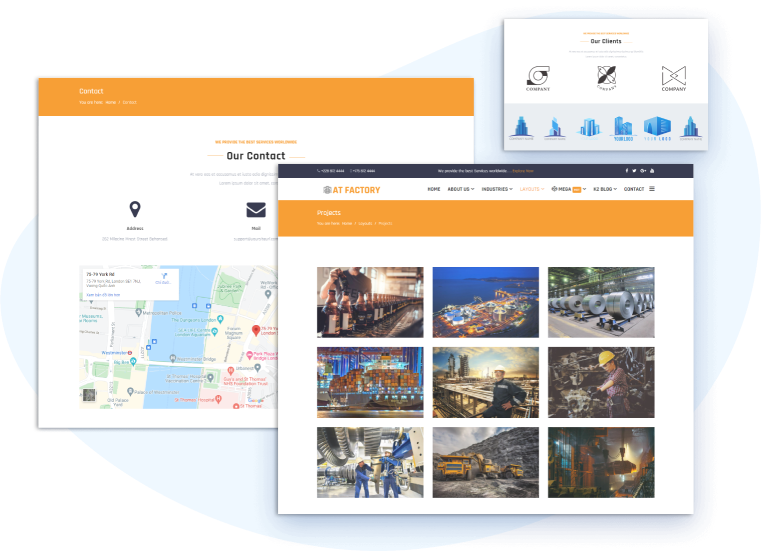Click the Park Plaza map marker
The width and height of the screenshot is (761, 553).
tap(249, 355)
